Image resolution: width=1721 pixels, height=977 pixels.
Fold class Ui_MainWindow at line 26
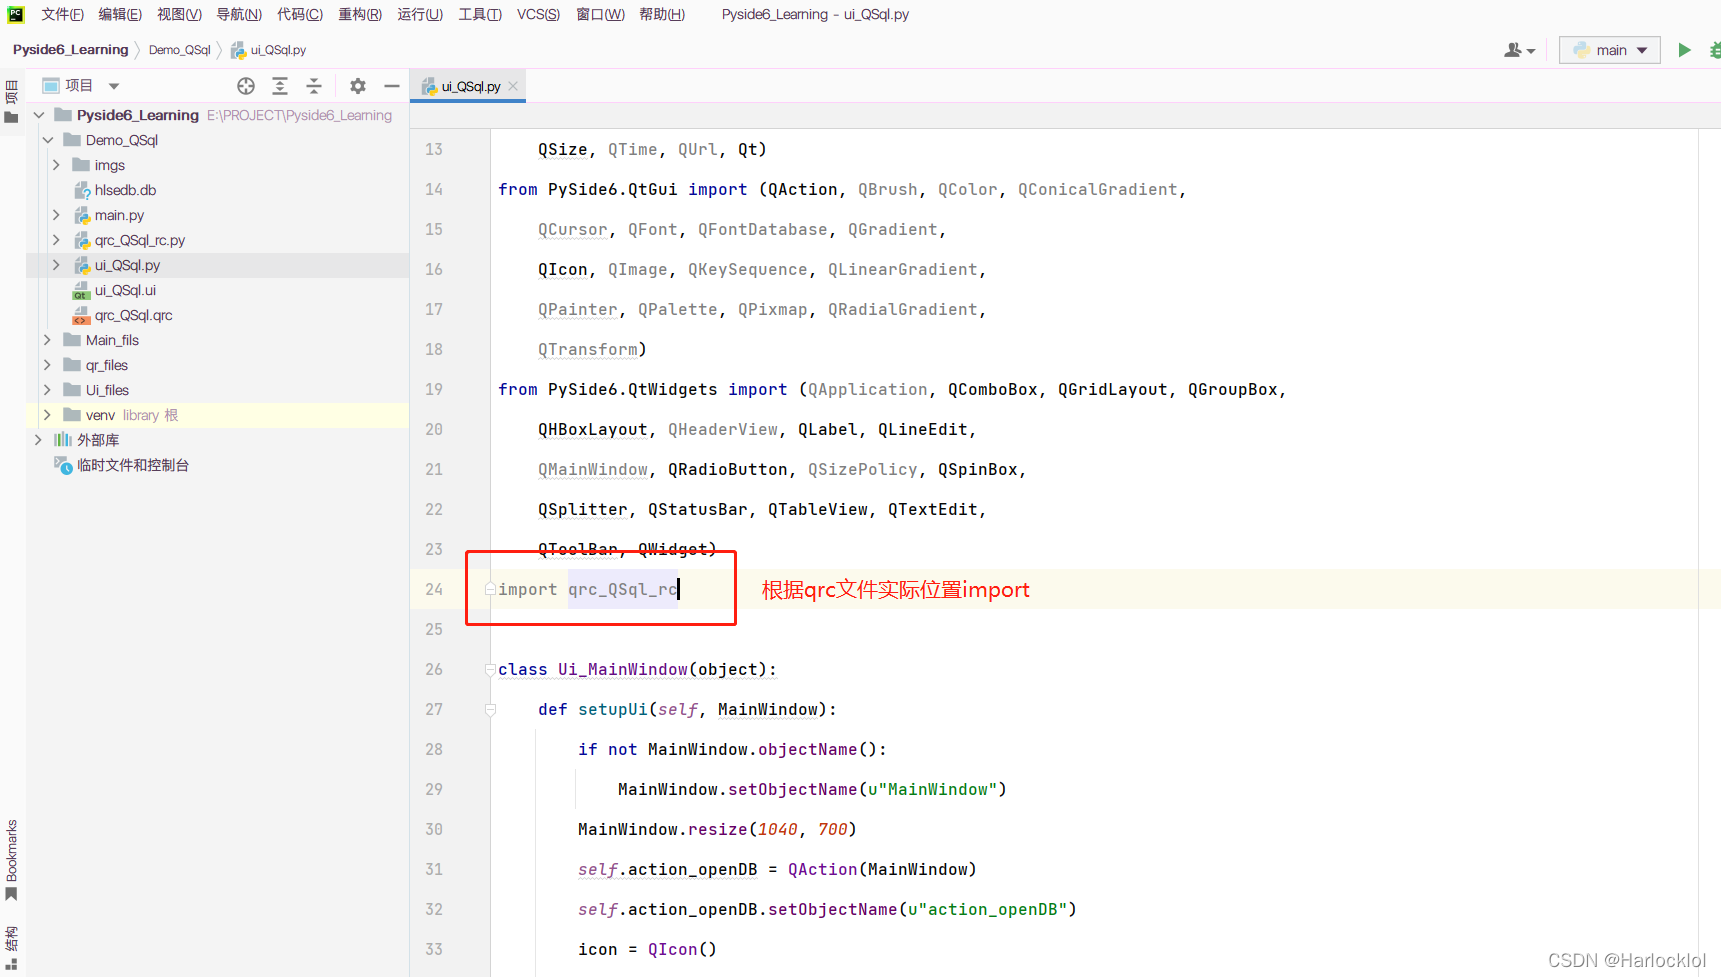(x=490, y=669)
